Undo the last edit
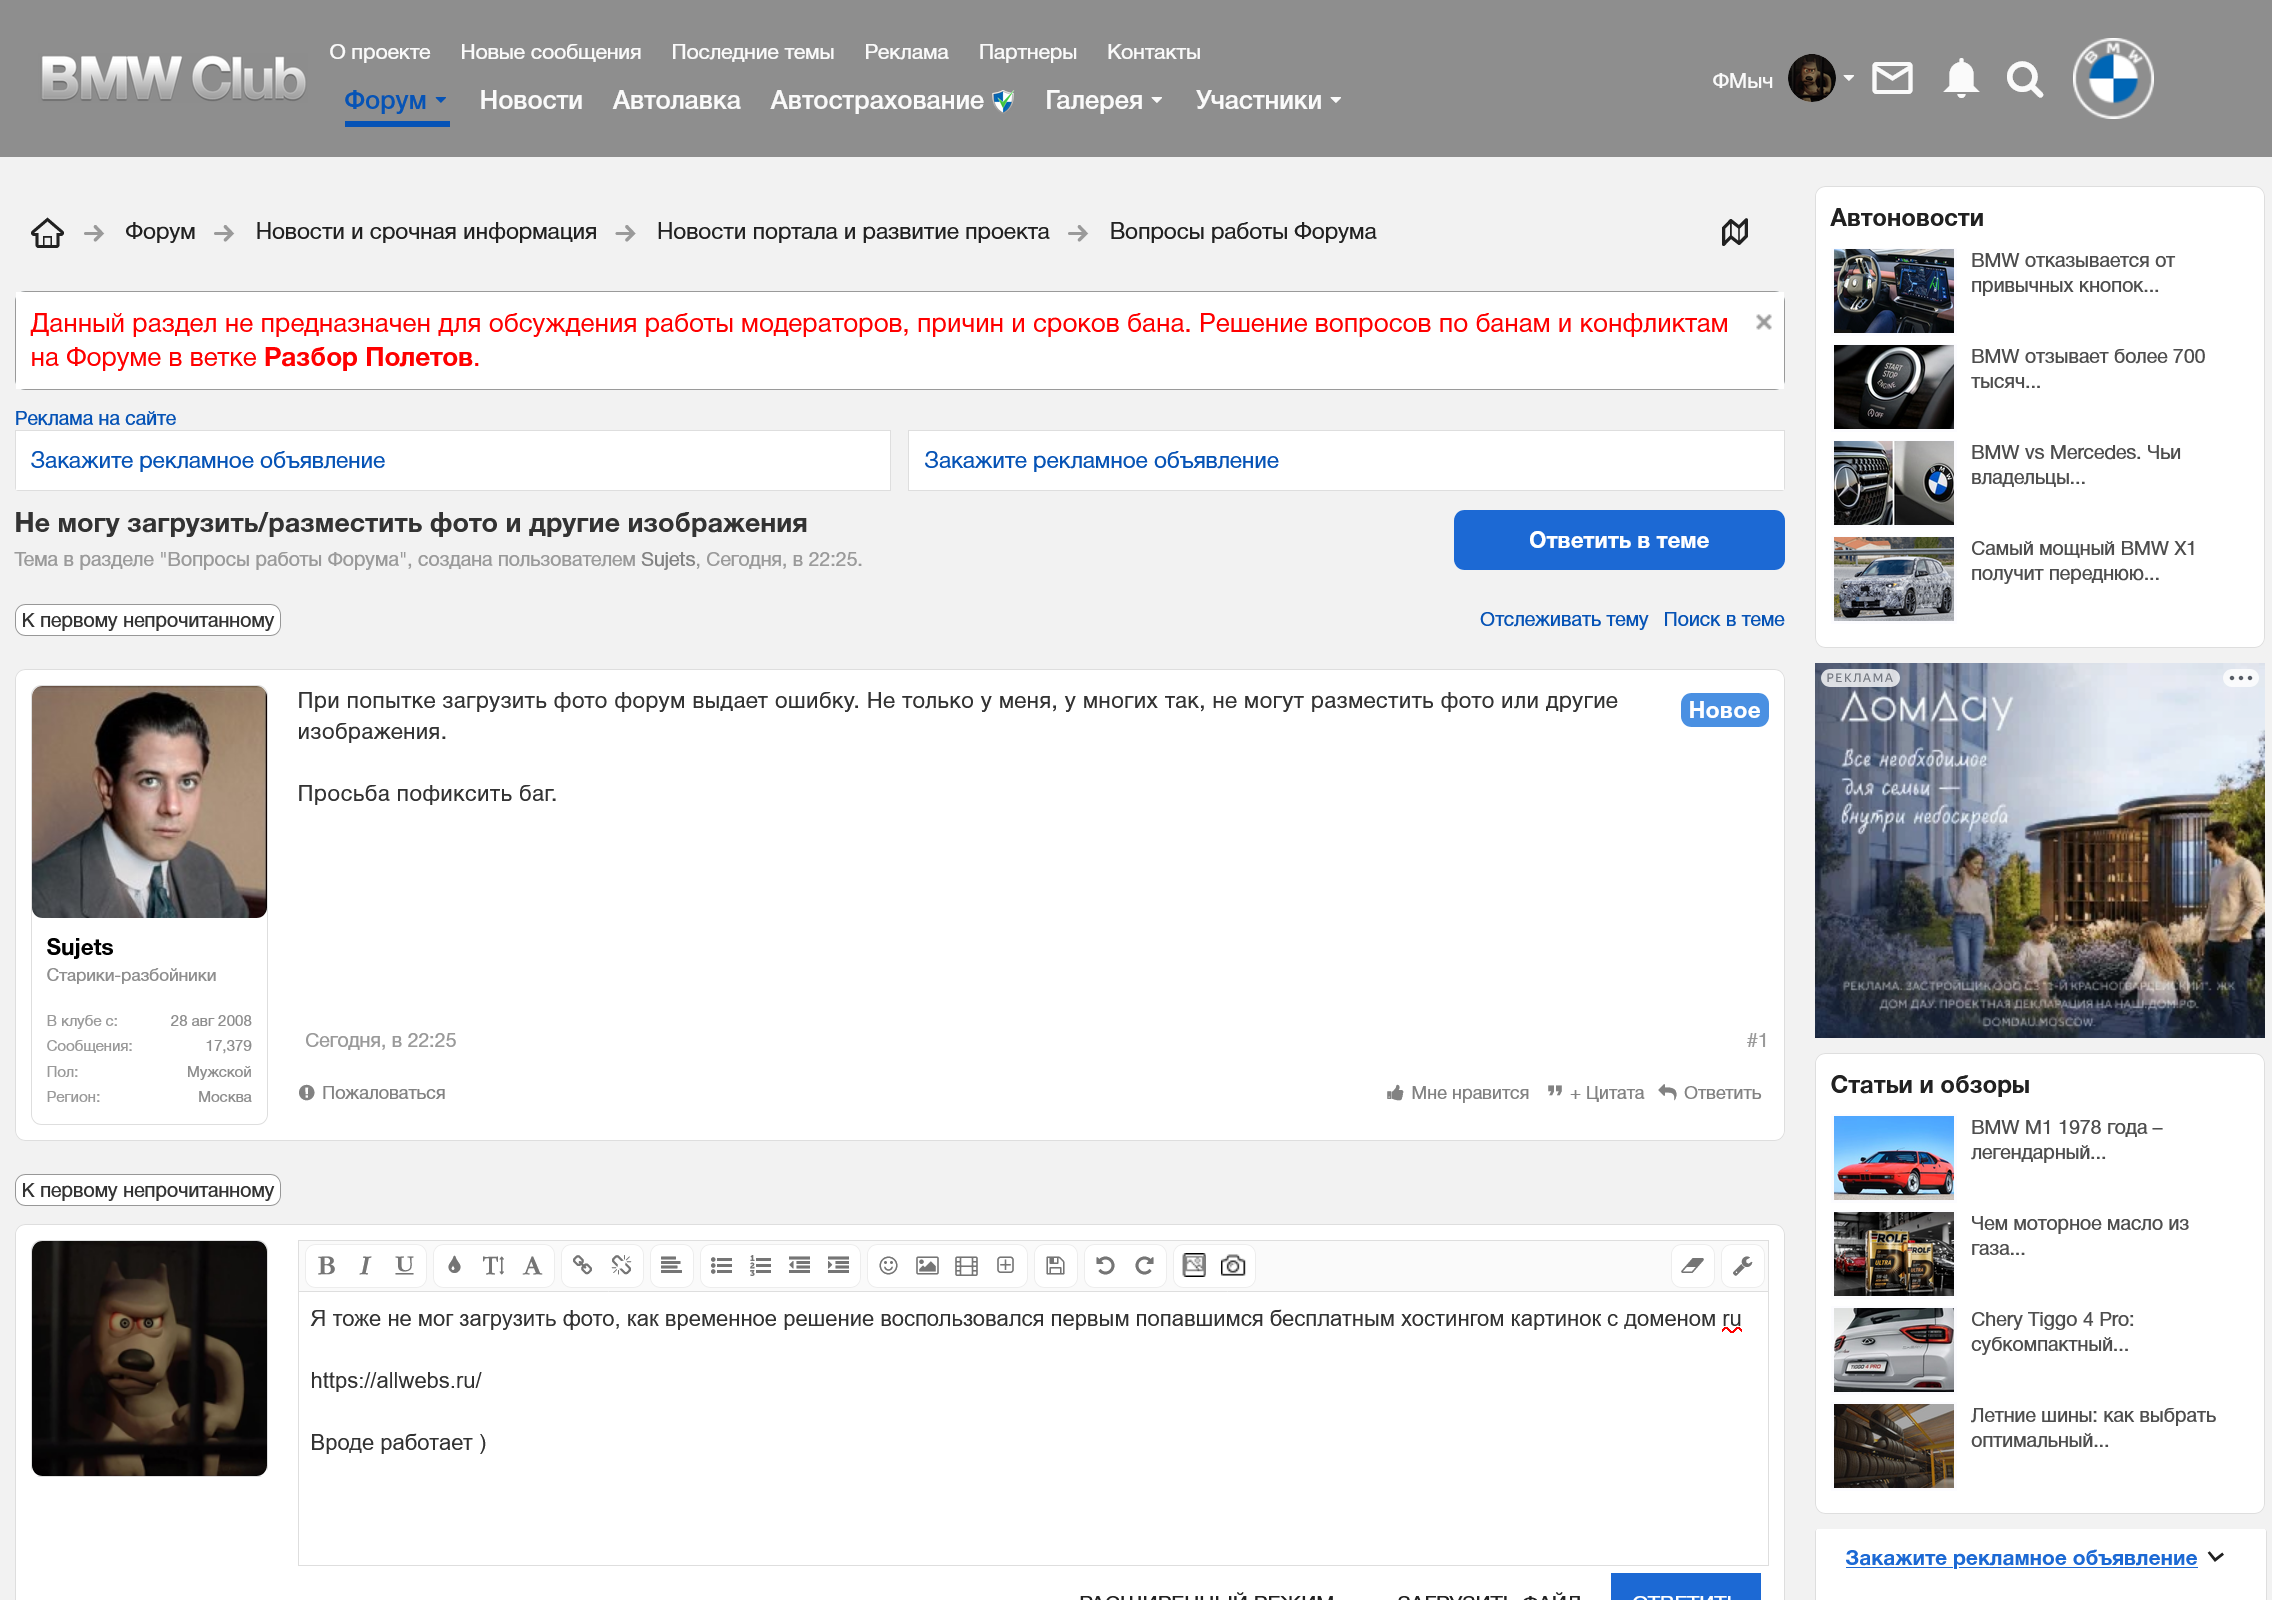The height and width of the screenshot is (1600, 2272). 1105,1266
